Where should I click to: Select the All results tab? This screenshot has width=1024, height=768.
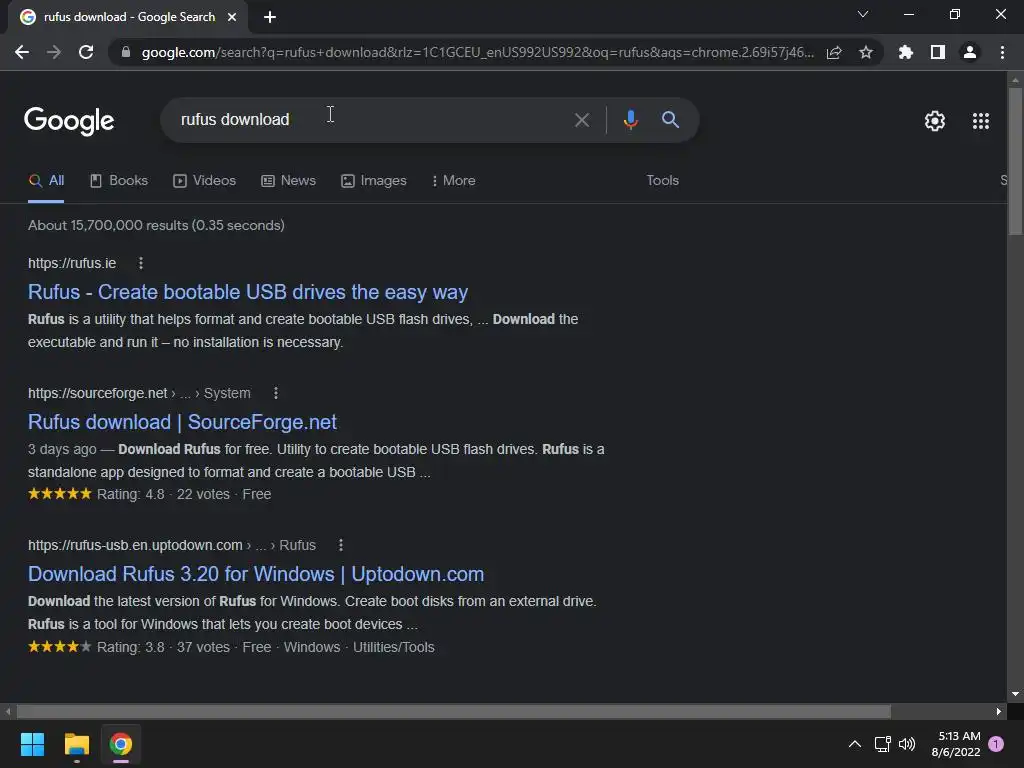[x=46, y=180]
